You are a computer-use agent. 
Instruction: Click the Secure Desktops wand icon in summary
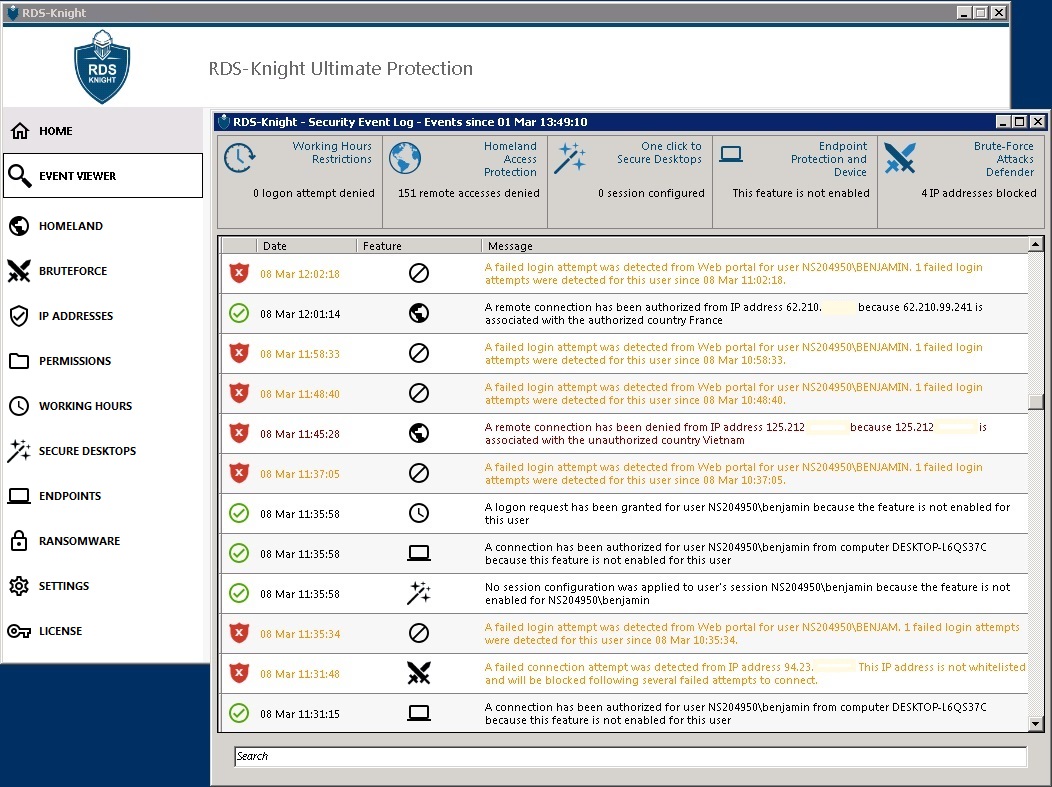click(x=570, y=158)
